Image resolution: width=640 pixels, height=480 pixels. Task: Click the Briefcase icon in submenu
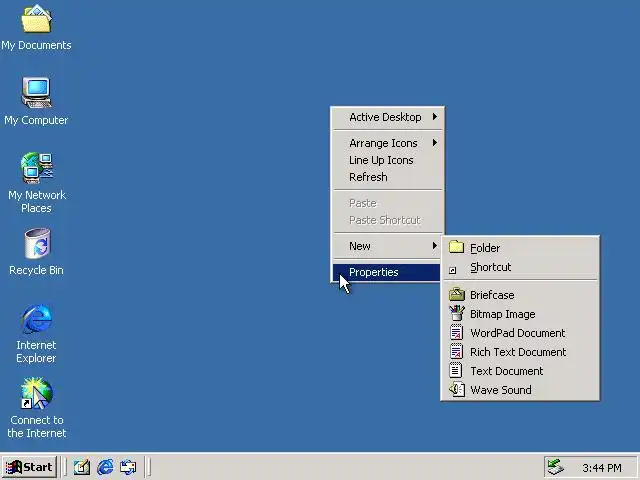(x=457, y=294)
